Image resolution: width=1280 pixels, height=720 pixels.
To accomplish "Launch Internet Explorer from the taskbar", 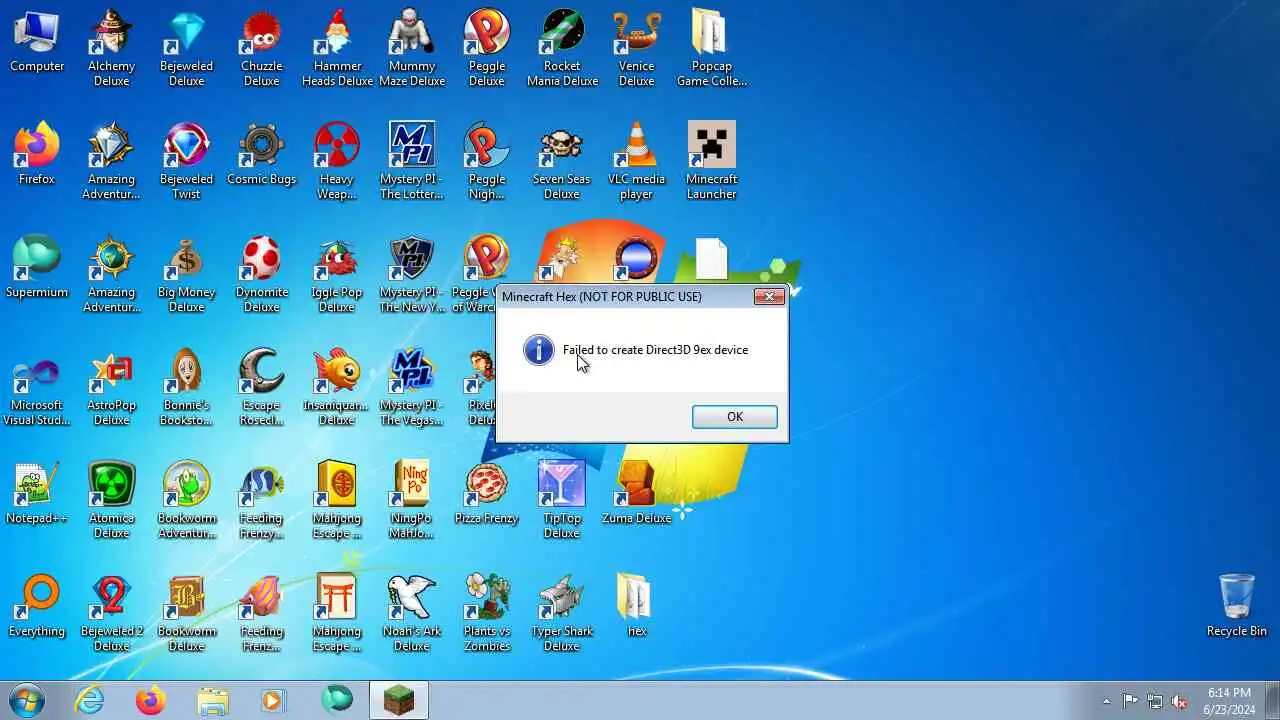I will coord(90,701).
